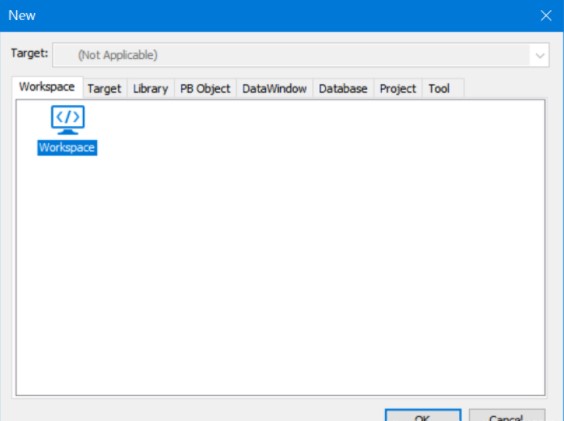The image size is (564, 421).
Task: Close the New dialog window
Action: [546, 15]
